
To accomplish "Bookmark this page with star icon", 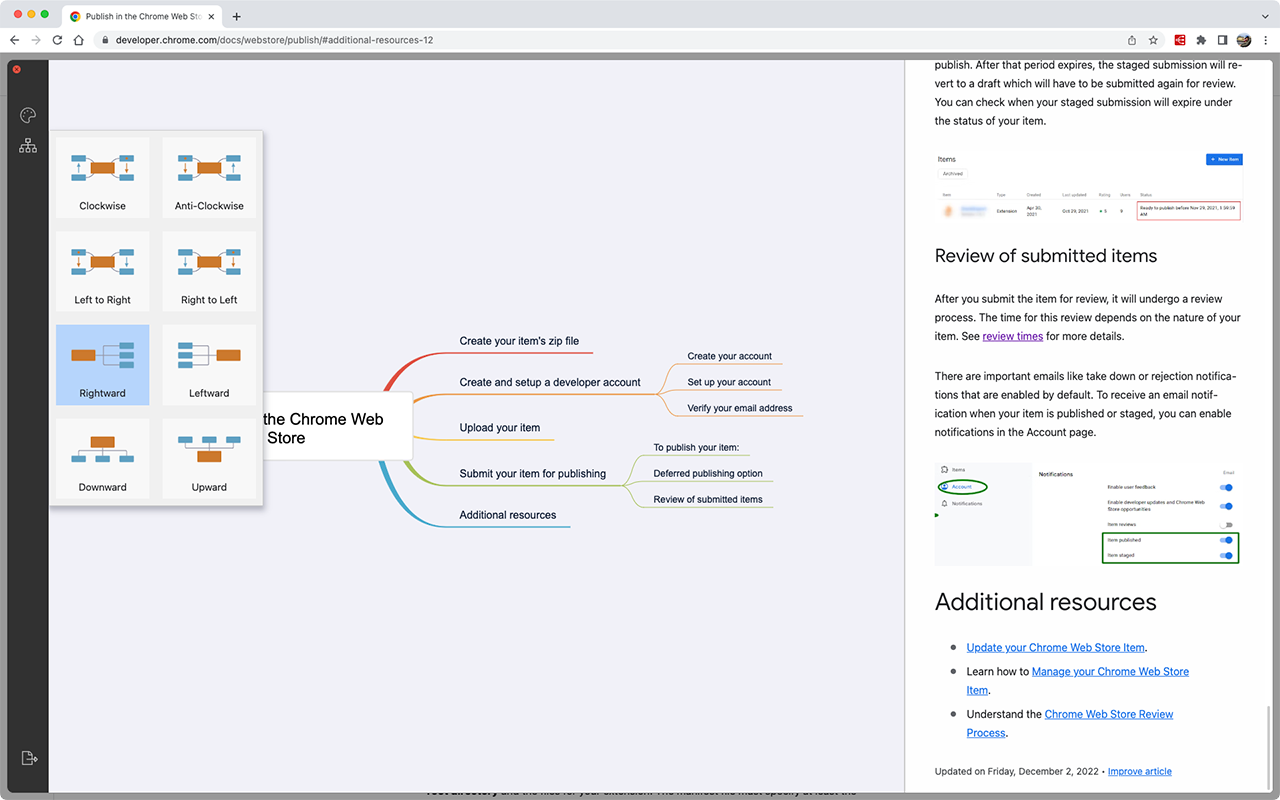I will click(1153, 40).
